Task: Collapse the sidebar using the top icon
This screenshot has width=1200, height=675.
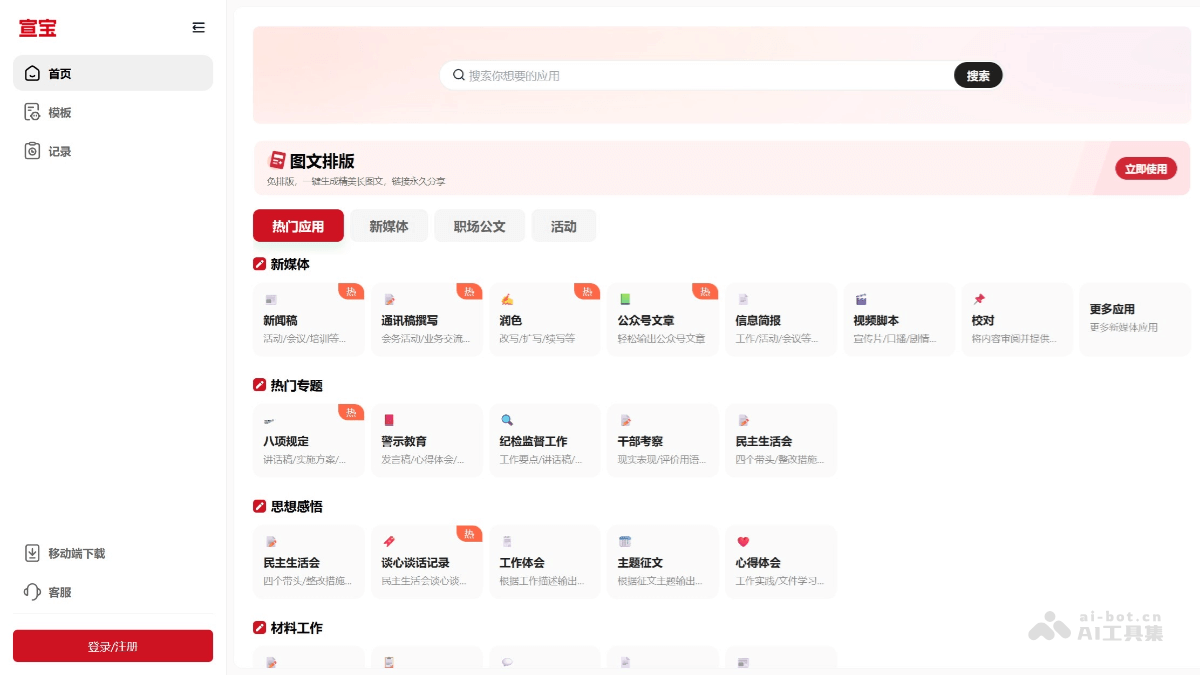Action: (198, 28)
